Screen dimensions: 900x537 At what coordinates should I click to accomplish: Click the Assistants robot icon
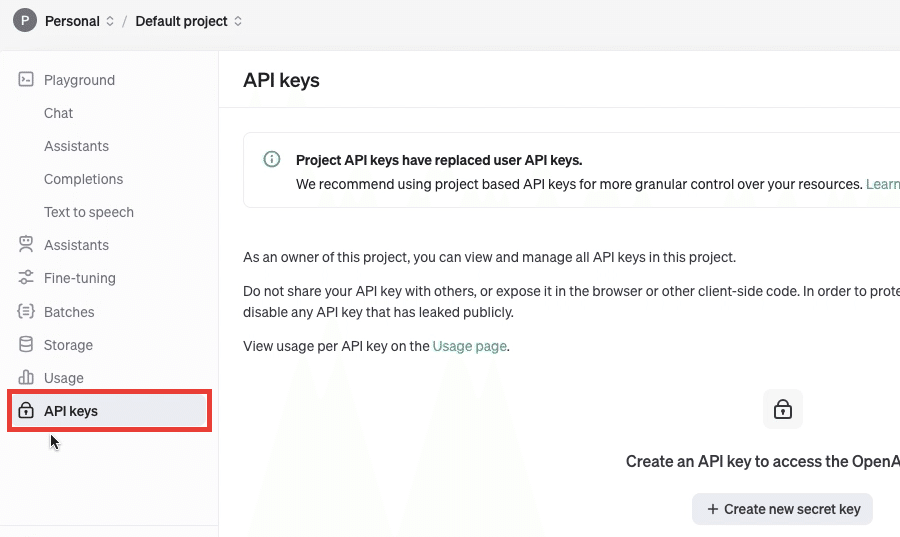(x=26, y=244)
